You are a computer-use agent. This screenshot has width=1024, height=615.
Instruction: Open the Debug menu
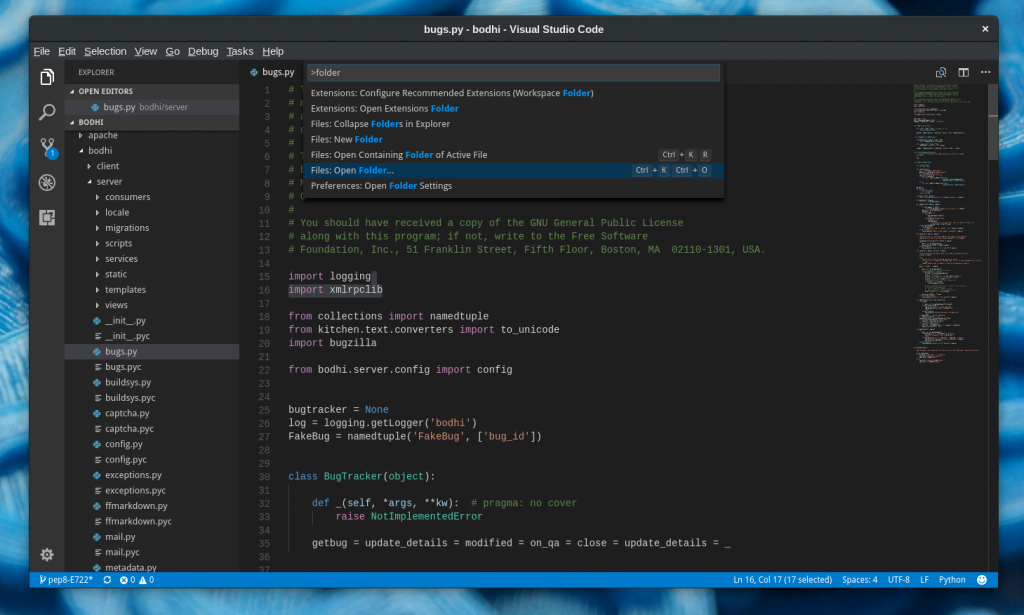pyautogui.click(x=203, y=51)
